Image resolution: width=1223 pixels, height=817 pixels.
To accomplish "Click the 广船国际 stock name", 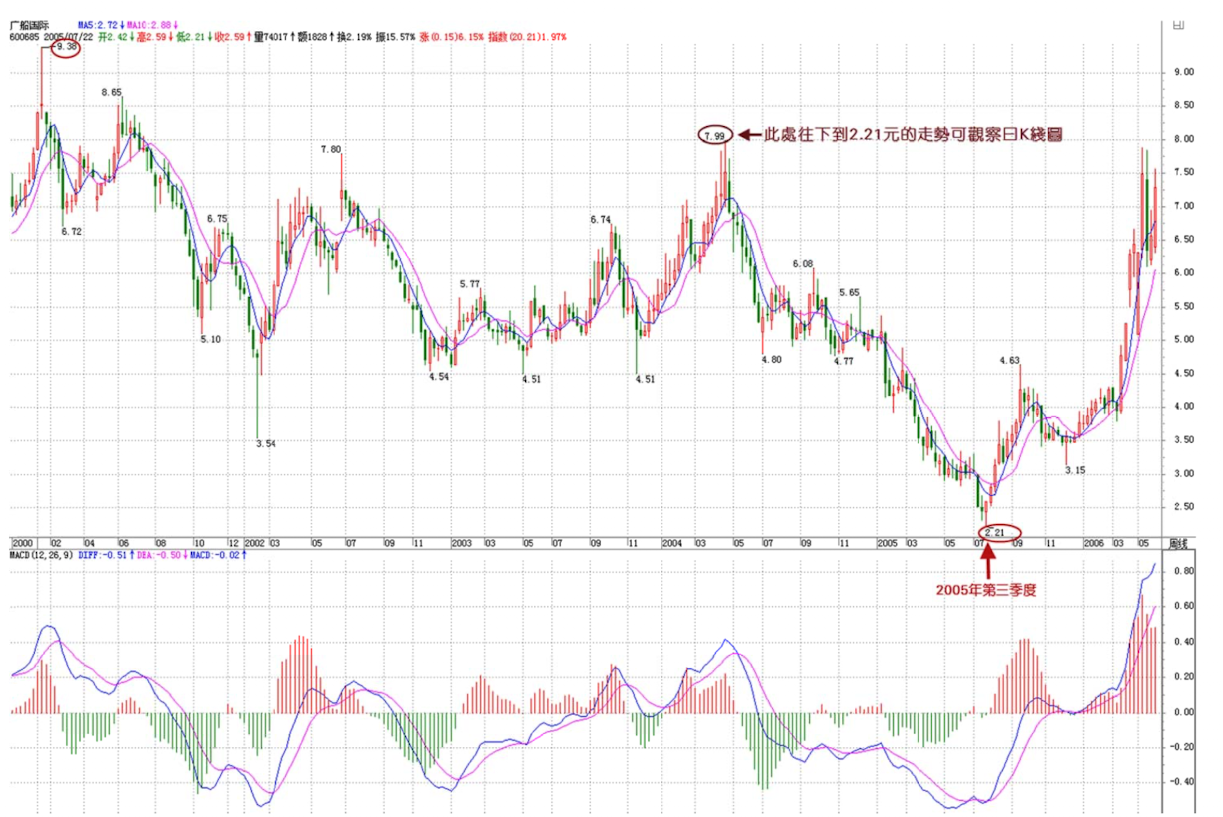I will coord(30,23).
